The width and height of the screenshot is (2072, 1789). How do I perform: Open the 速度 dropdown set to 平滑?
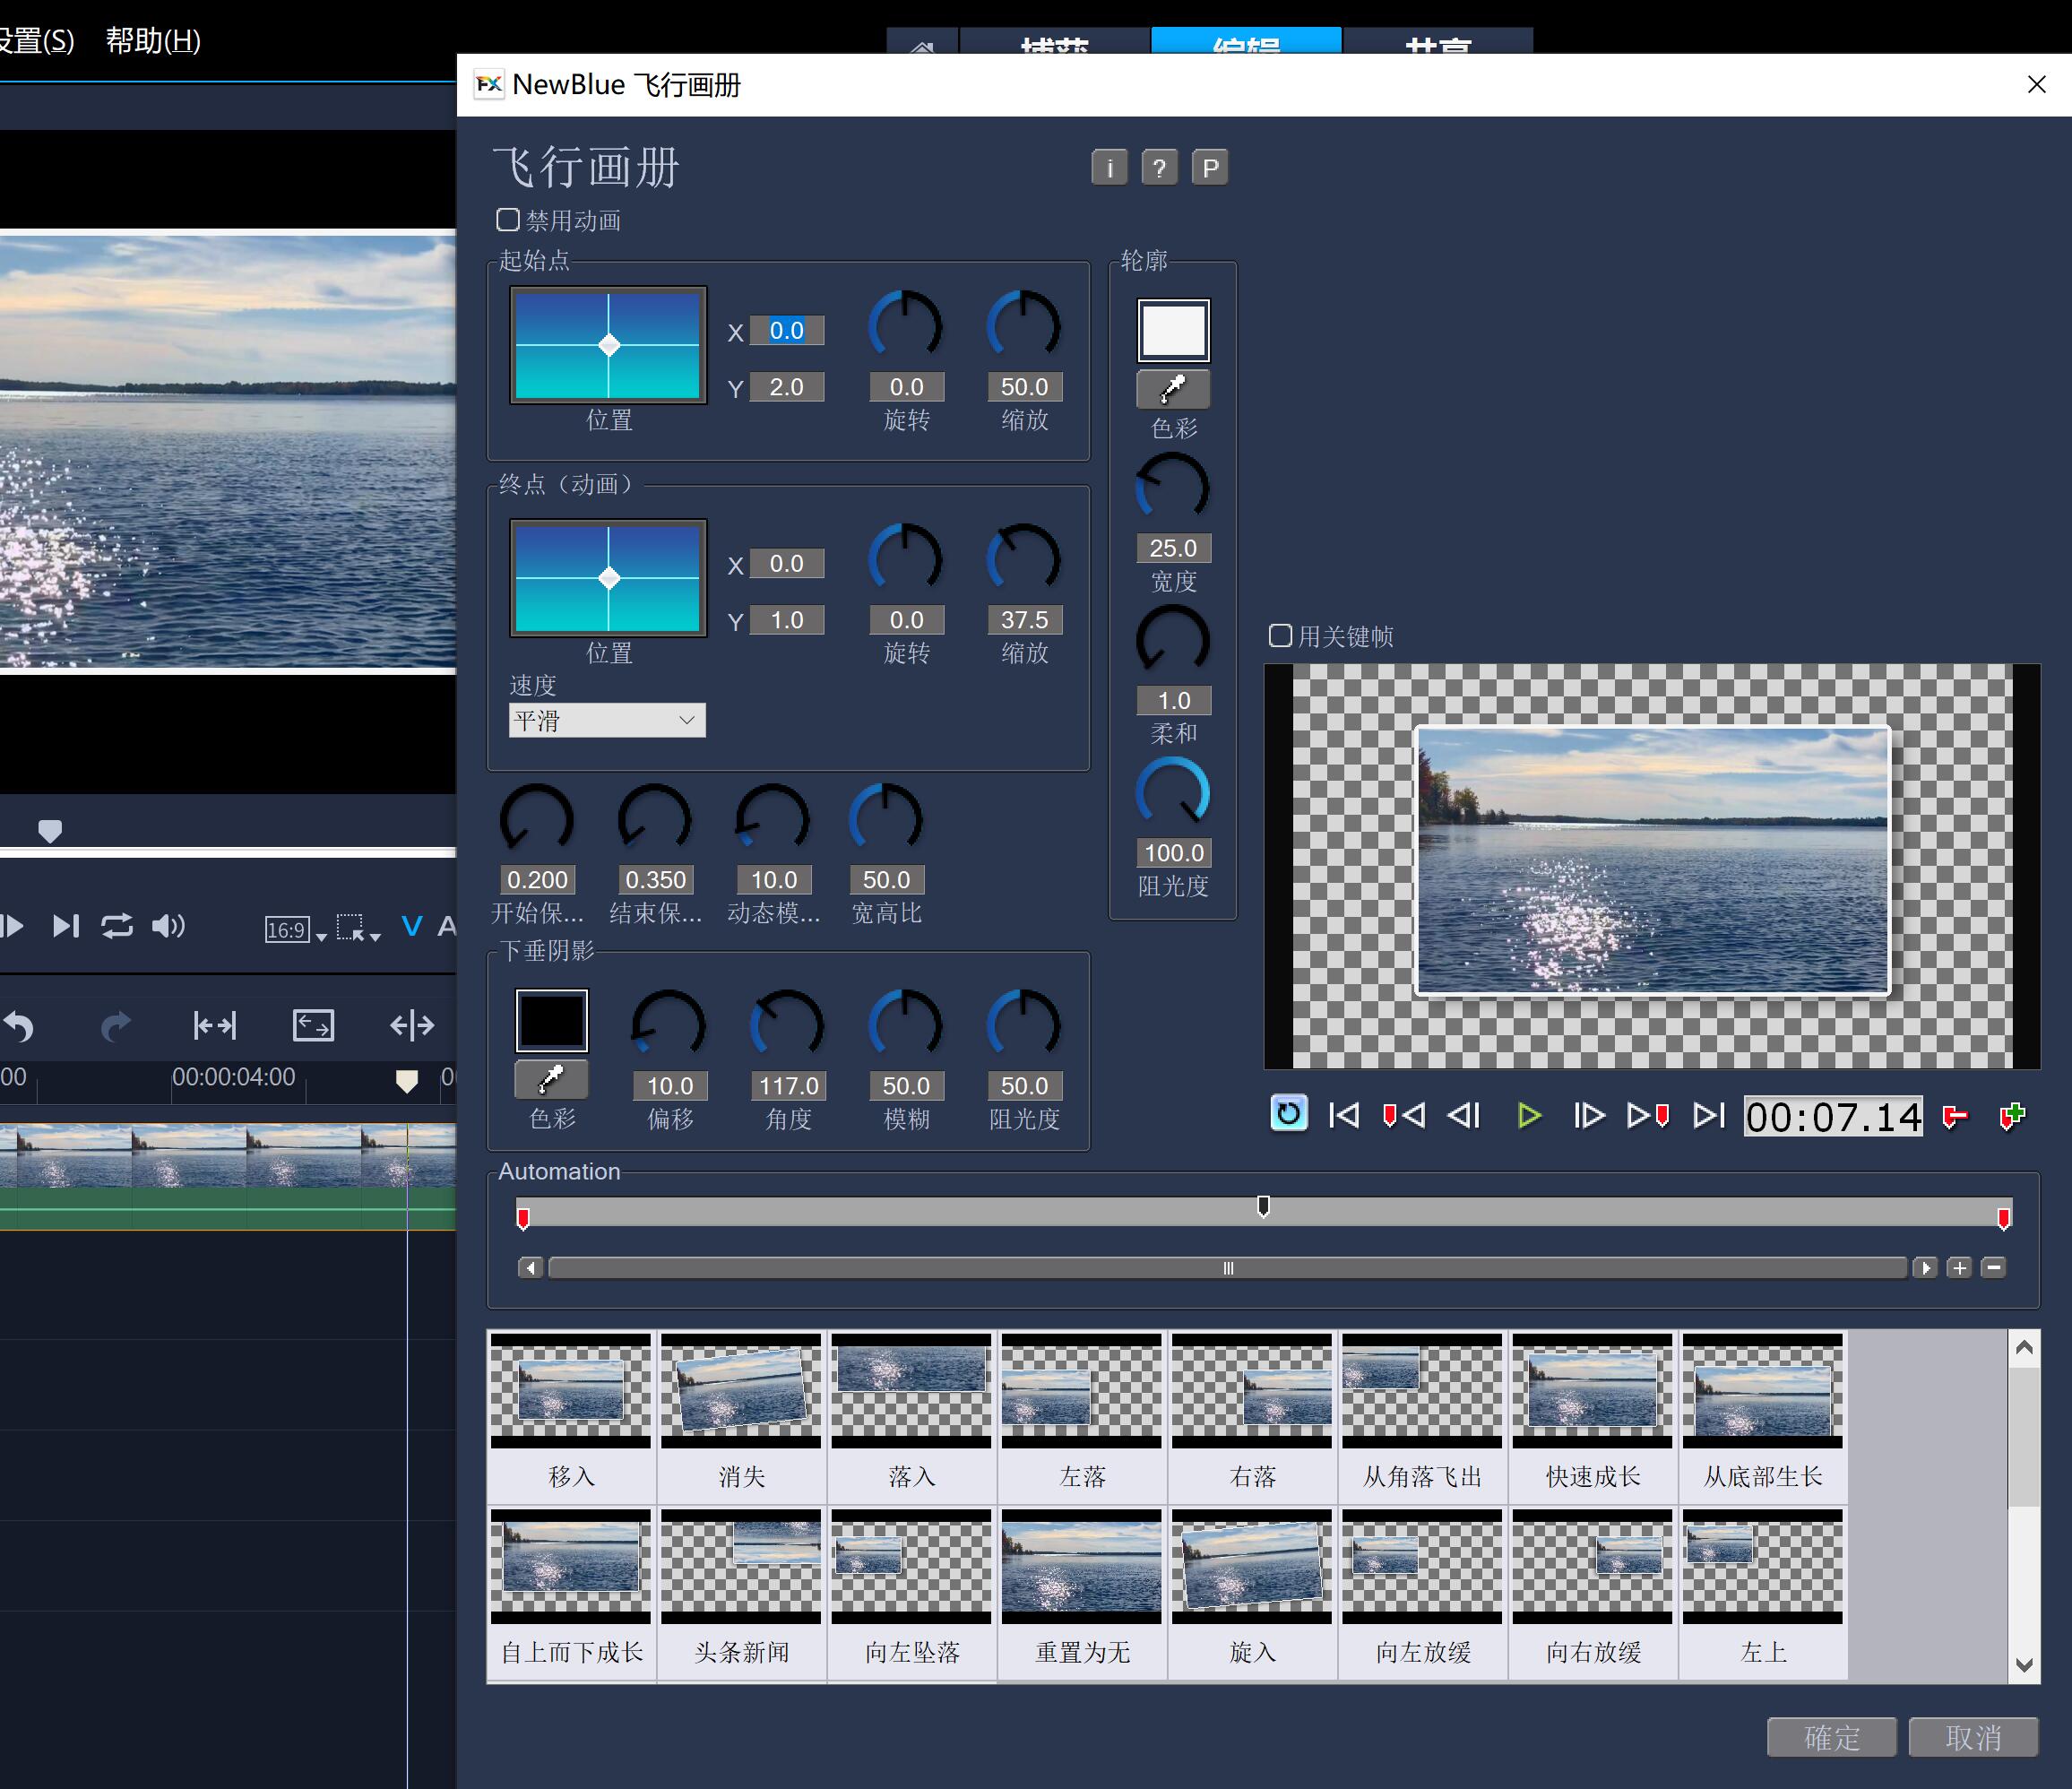tap(606, 720)
